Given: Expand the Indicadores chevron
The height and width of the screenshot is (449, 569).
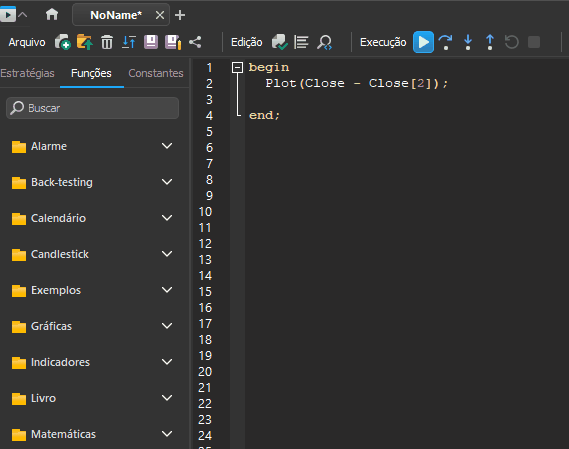Looking at the screenshot, I should pyautogui.click(x=167, y=362).
